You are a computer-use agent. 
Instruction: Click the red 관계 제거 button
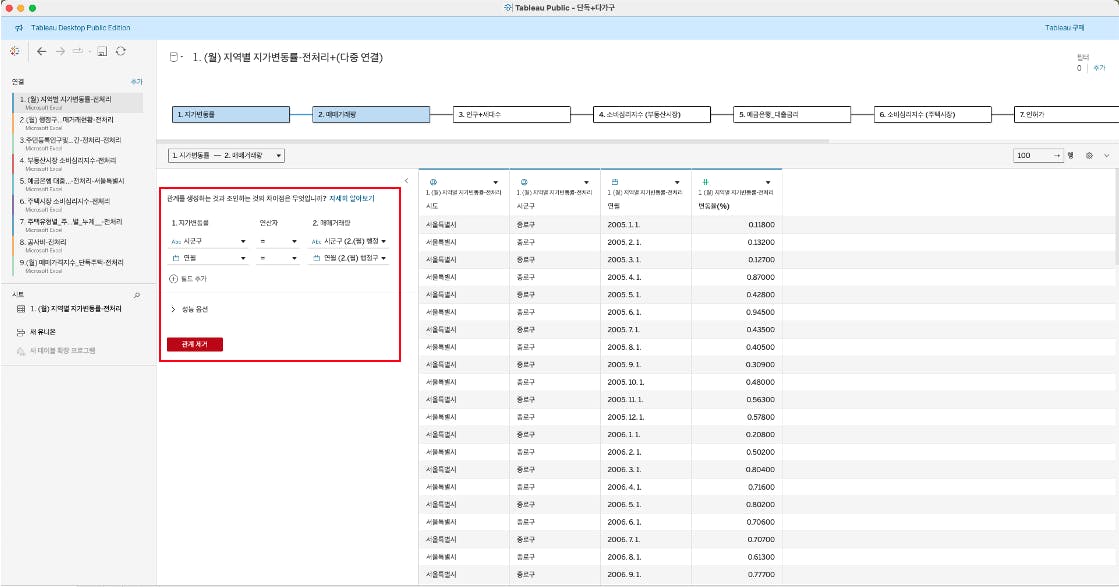click(195, 344)
